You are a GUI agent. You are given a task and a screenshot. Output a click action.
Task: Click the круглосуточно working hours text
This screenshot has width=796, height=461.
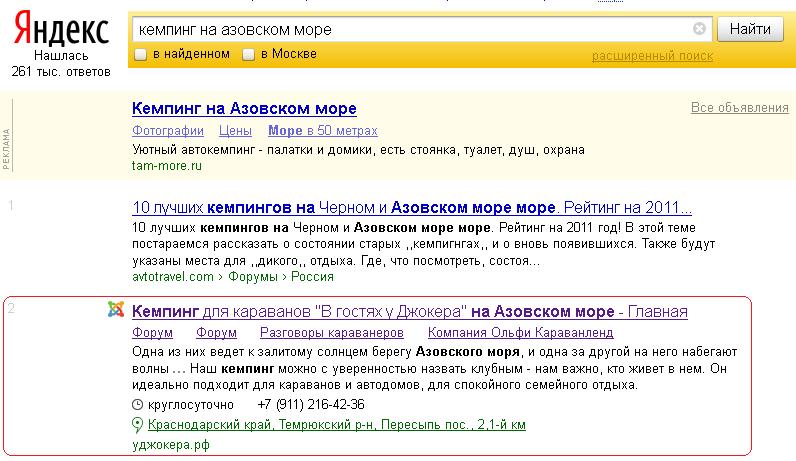tap(190, 405)
